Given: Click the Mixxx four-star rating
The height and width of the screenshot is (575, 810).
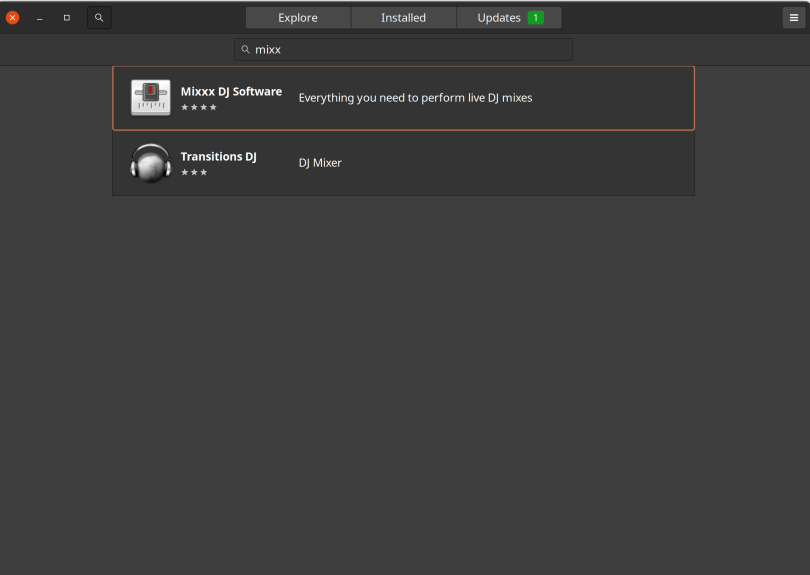Looking at the screenshot, I should 199,107.
